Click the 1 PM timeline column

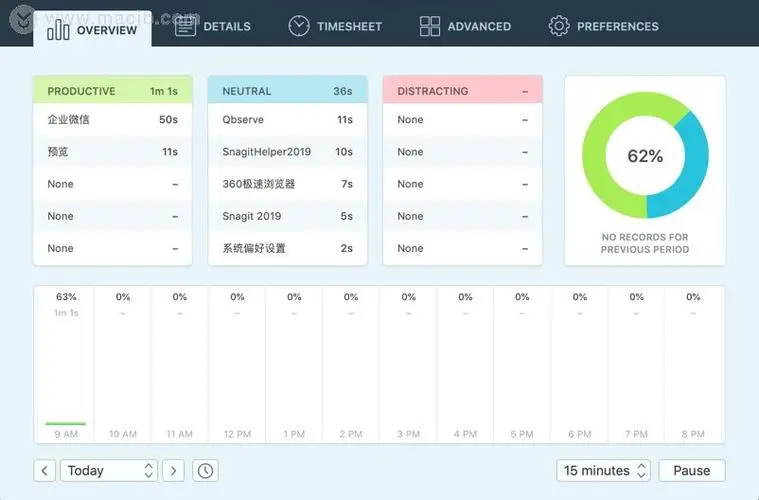(294, 364)
